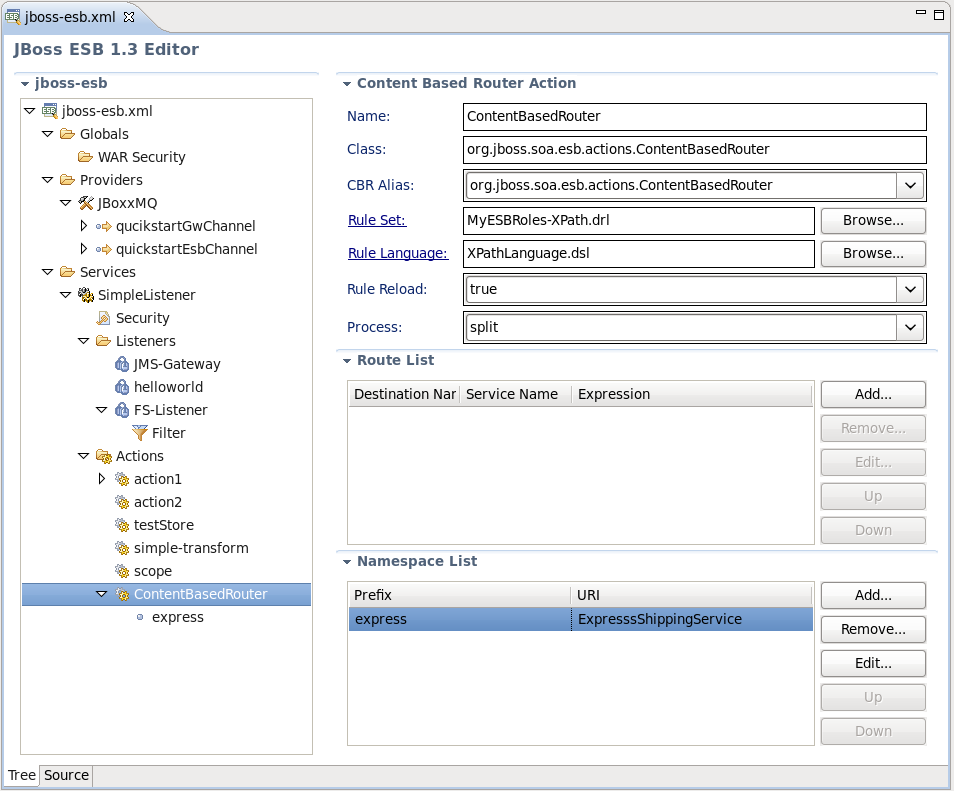Click the Name input field
This screenshot has height=791, width=954.
click(x=695, y=117)
